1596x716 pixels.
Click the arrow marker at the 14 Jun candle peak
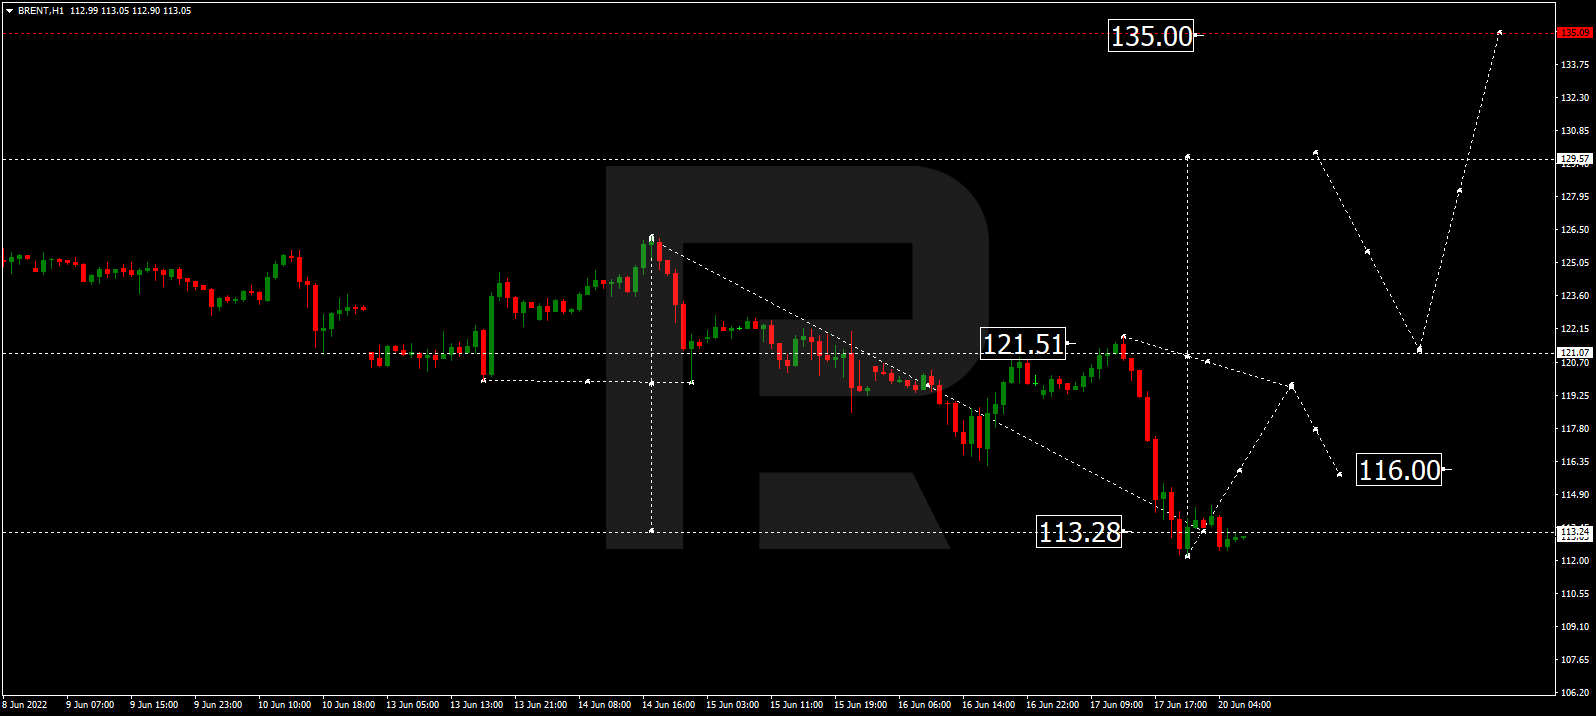click(652, 238)
